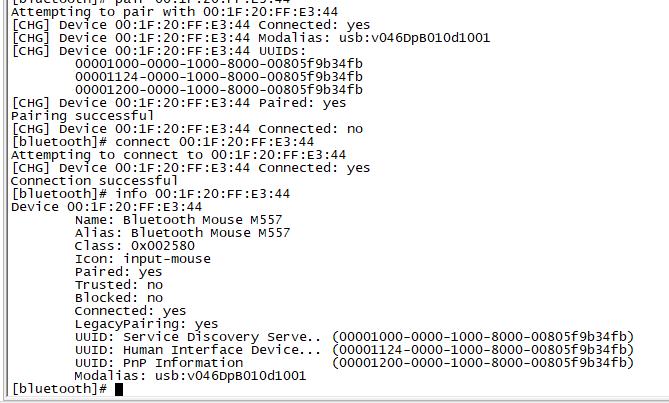
Task: Click the 'Attempting to connect to' line
Action: (x=178, y=155)
